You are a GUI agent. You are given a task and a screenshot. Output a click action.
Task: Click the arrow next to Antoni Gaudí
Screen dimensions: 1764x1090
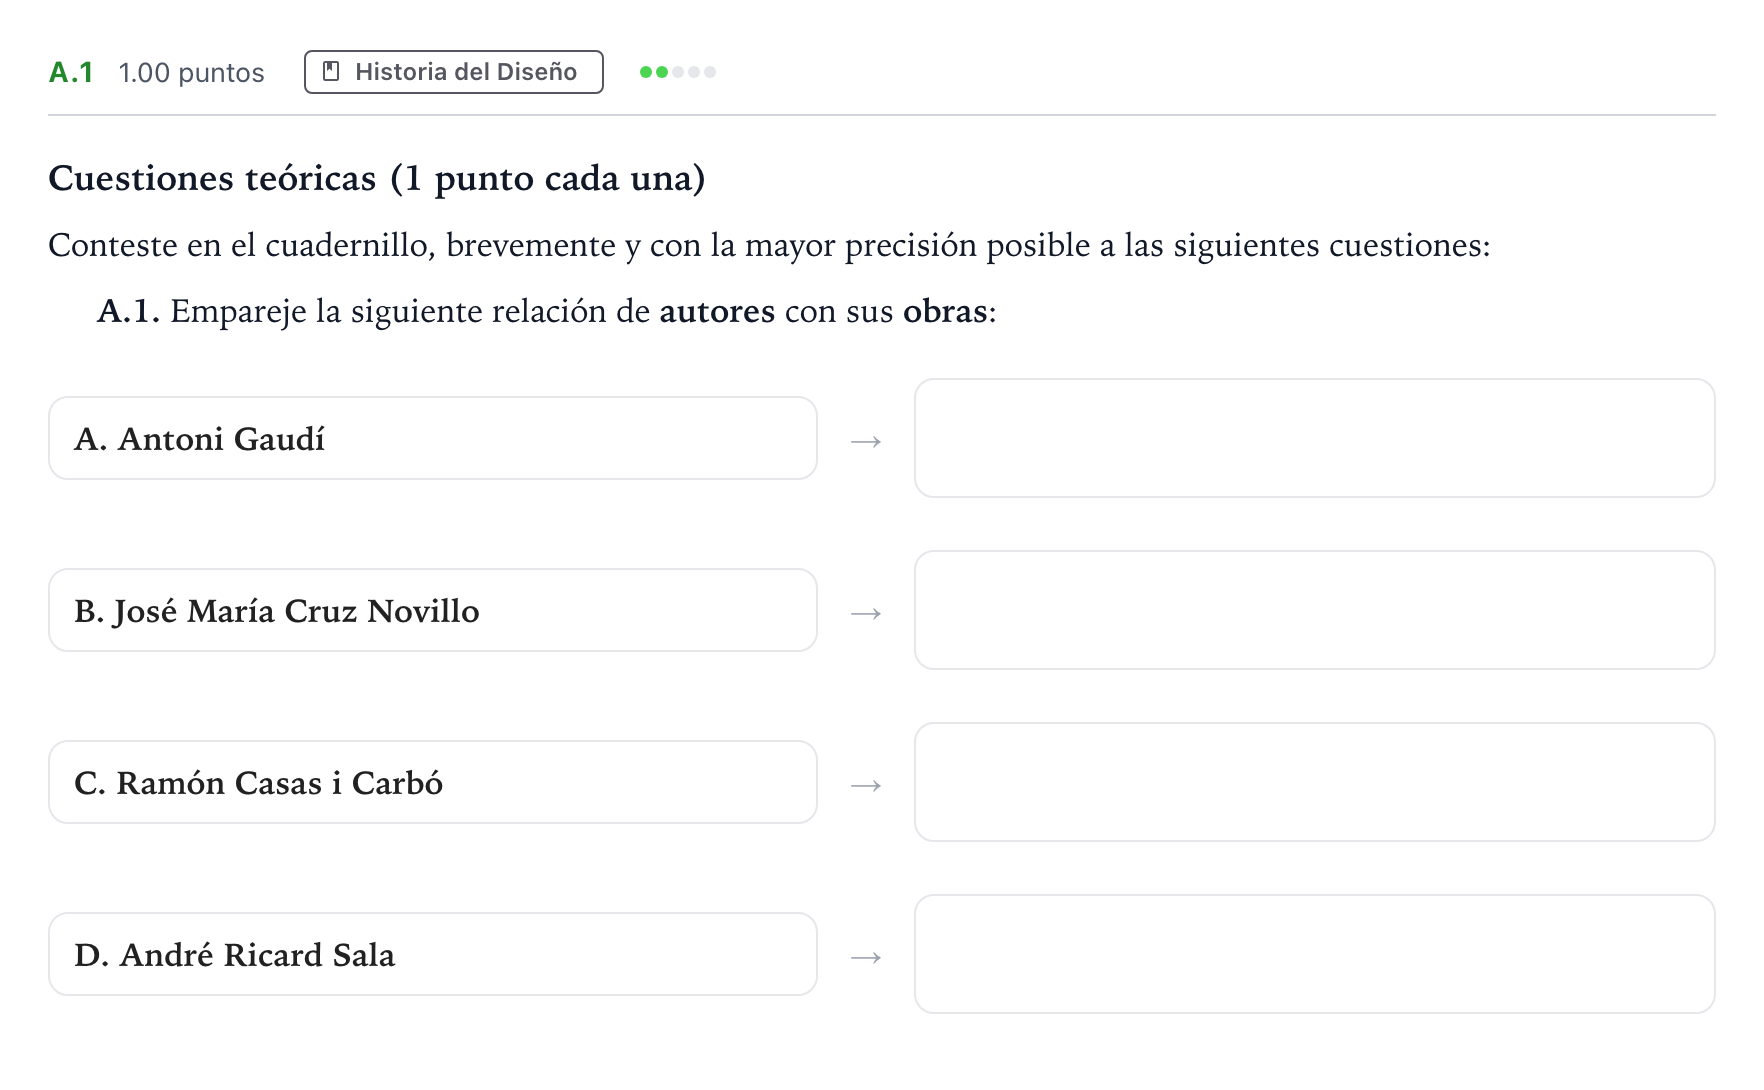(866, 441)
